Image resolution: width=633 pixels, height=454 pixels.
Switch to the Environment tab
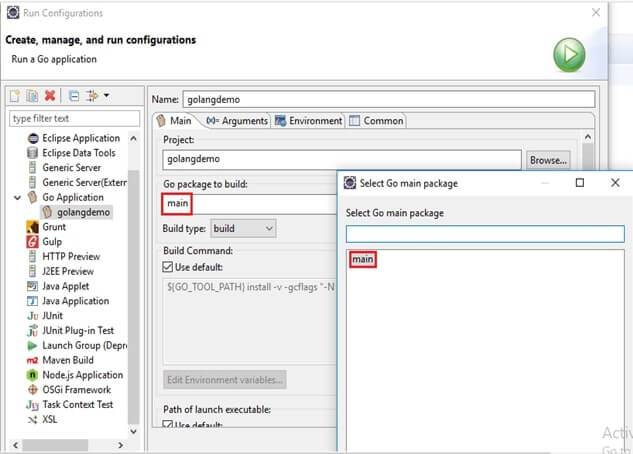coord(308,121)
